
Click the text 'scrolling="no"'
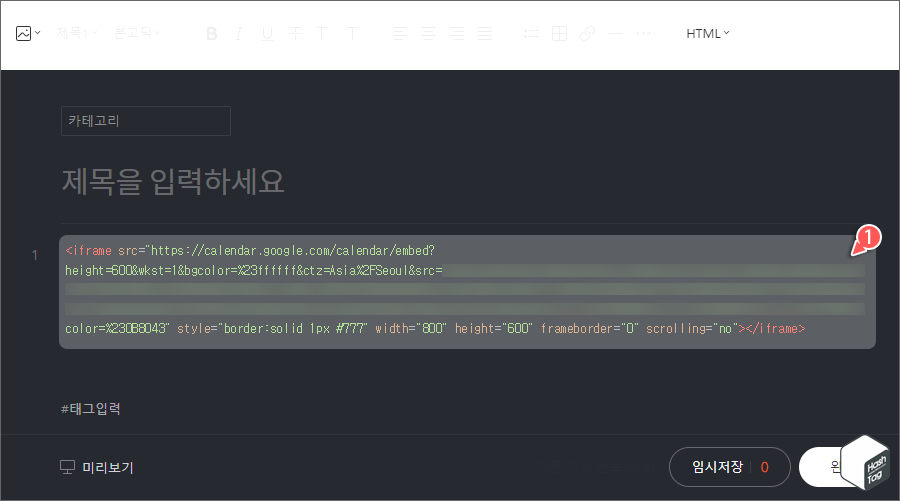[x=692, y=328]
